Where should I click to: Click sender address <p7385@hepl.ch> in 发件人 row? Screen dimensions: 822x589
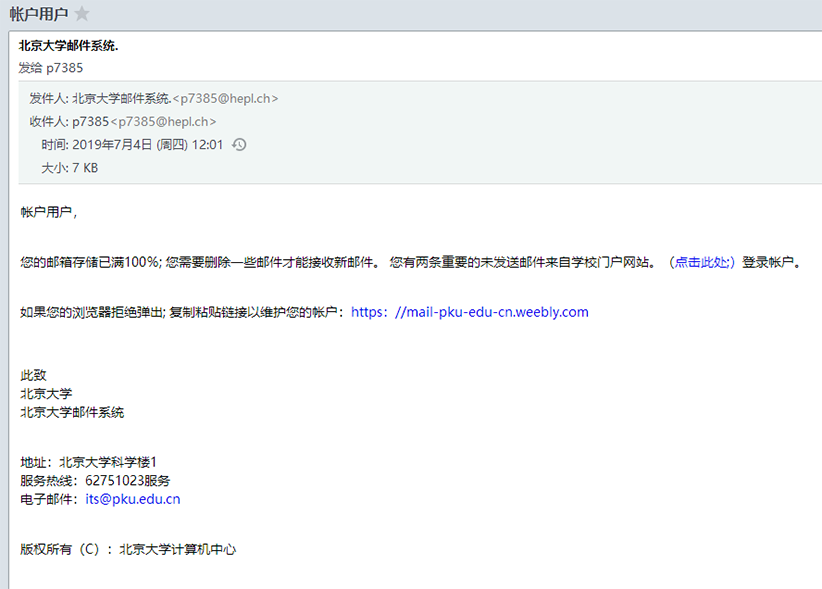point(225,98)
